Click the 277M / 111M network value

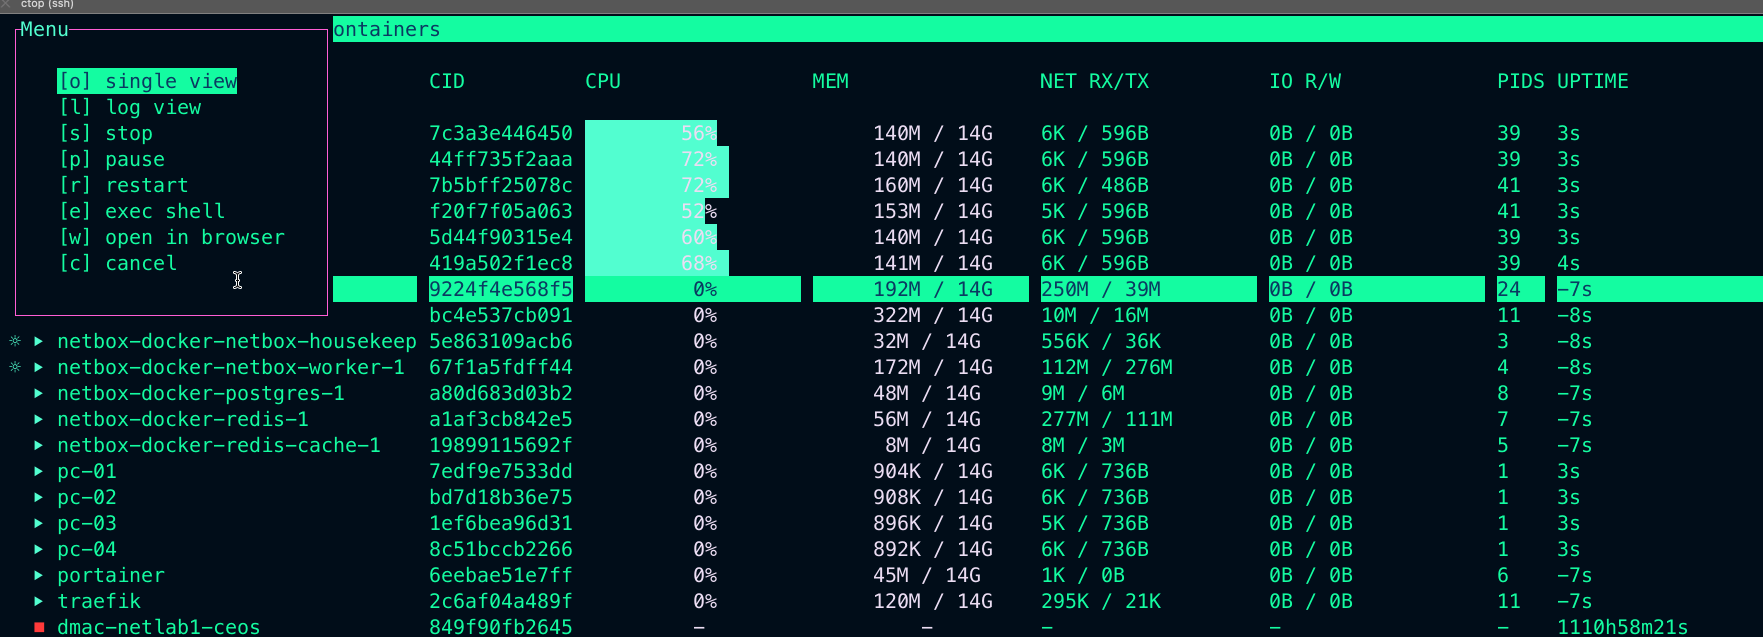point(1107,419)
